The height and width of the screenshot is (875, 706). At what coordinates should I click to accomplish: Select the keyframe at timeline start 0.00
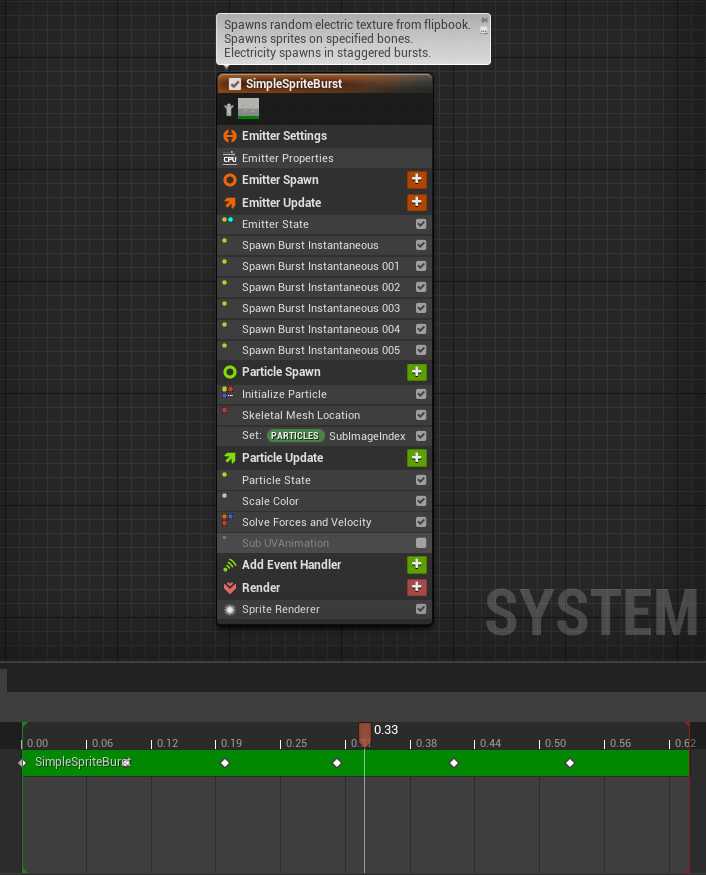point(22,763)
